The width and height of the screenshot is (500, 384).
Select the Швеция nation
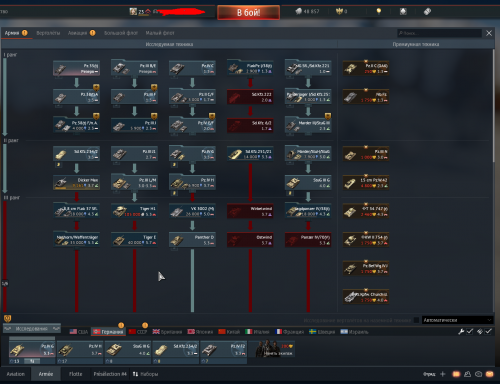(322, 332)
